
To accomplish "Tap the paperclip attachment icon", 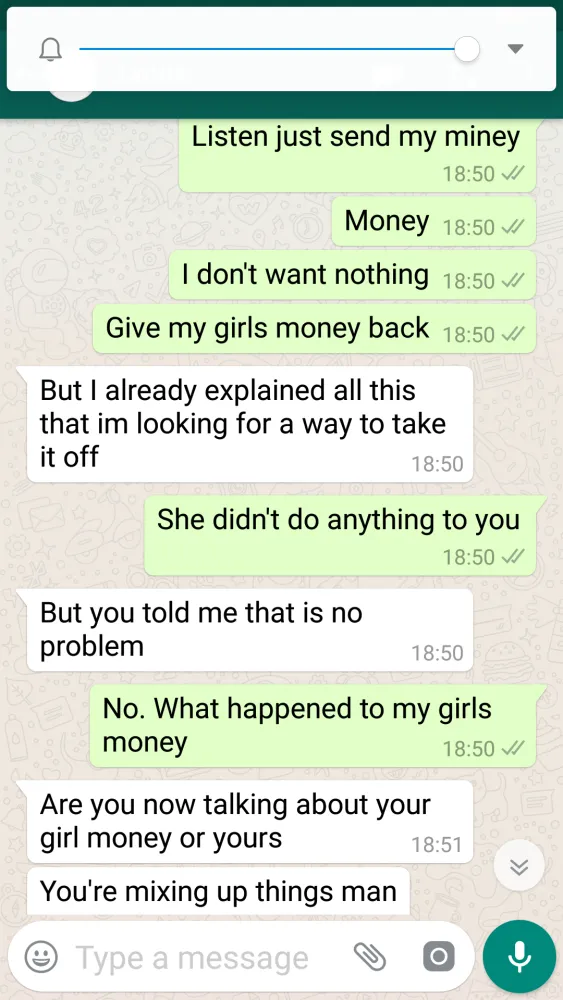I will 370,957.
